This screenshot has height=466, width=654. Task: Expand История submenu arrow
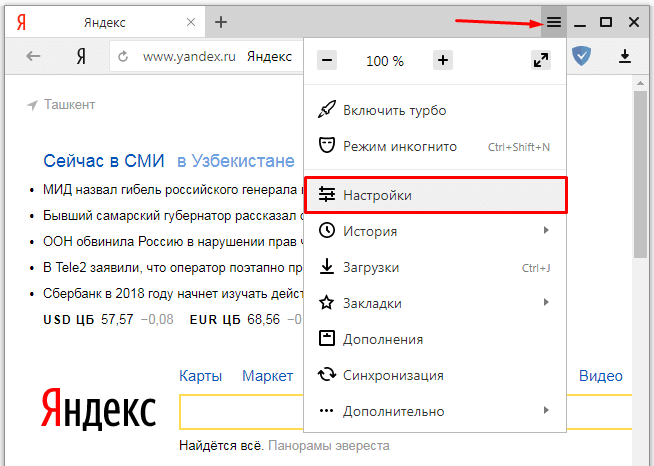click(x=546, y=230)
